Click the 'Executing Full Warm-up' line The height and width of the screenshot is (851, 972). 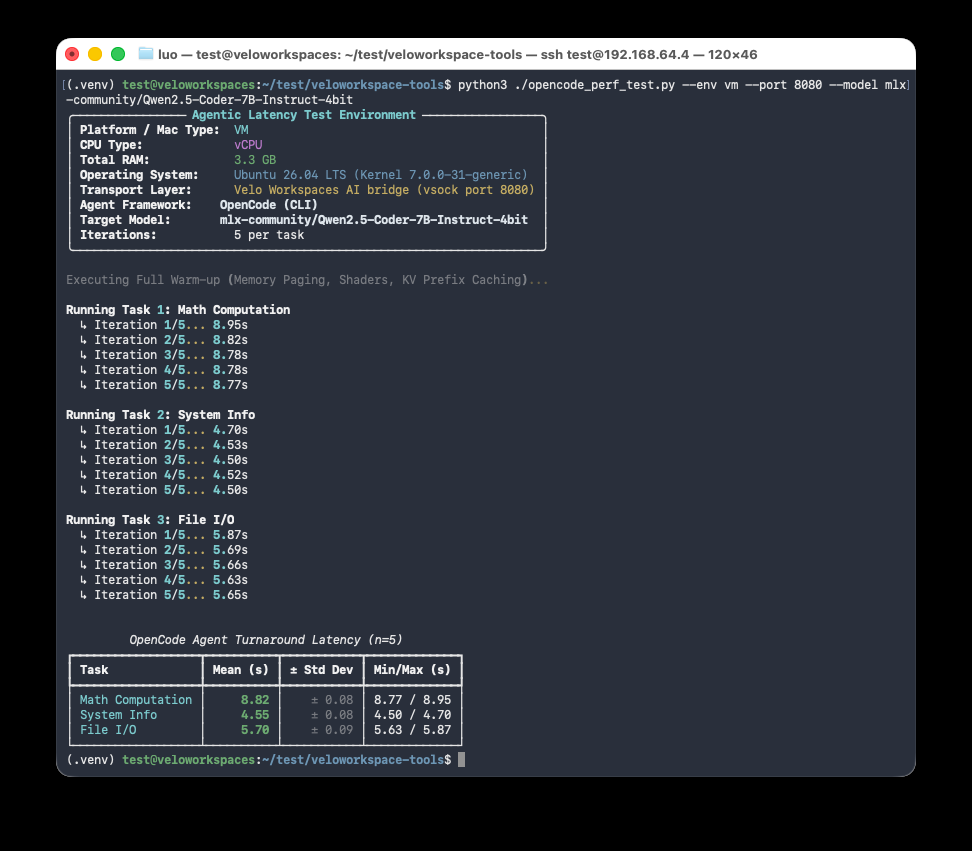pos(307,280)
